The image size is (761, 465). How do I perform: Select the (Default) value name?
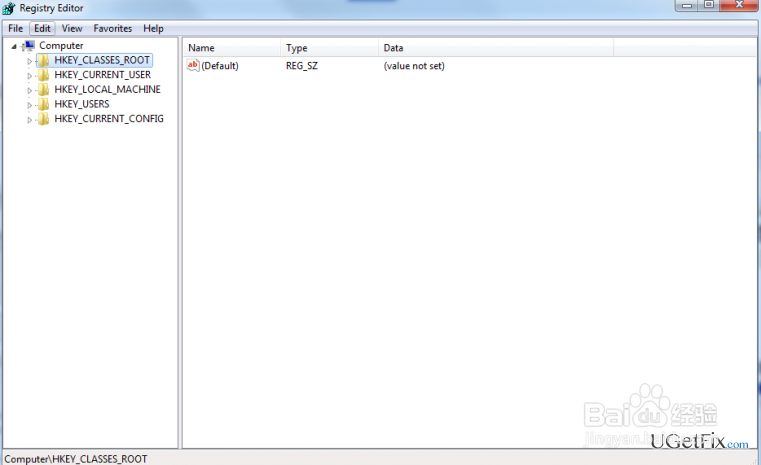click(x=220, y=66)
